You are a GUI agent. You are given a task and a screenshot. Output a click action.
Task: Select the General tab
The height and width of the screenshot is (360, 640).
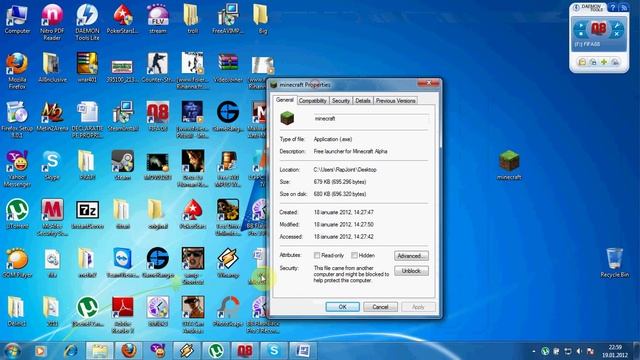(284, 100)
